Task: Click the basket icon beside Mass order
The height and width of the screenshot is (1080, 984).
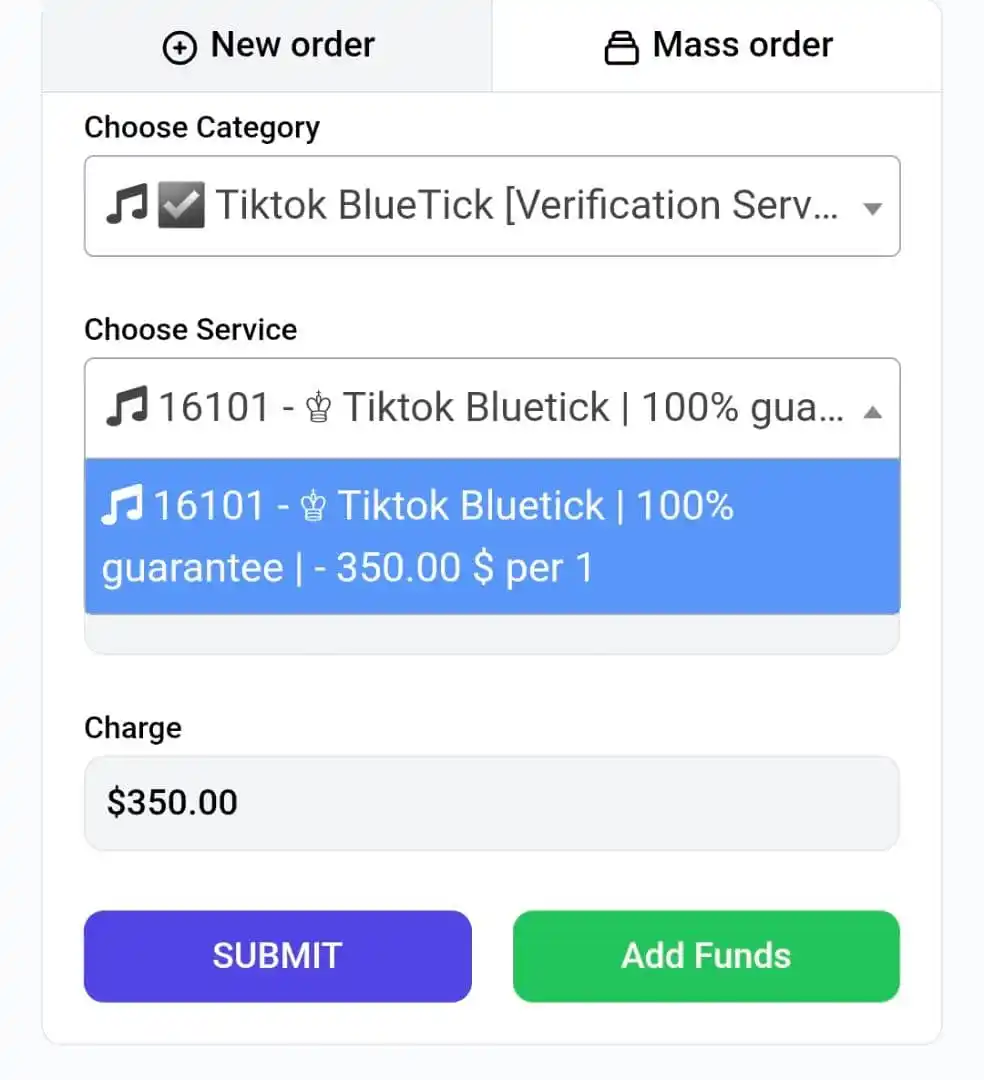Action: (x=621, y=48)
